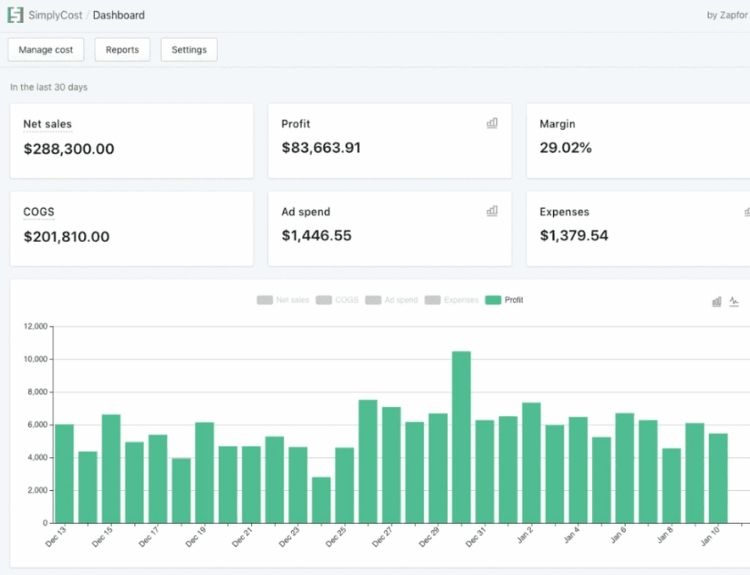This screenshot has height=575, width=750.
Task: Open the Manage cost page
Action: coord(45,50)
